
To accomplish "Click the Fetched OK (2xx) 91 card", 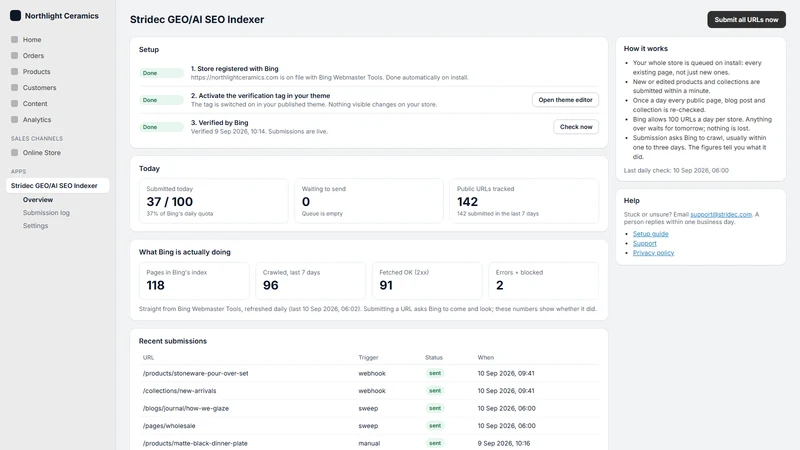I will pyautogui.click(x=427, y=281).
